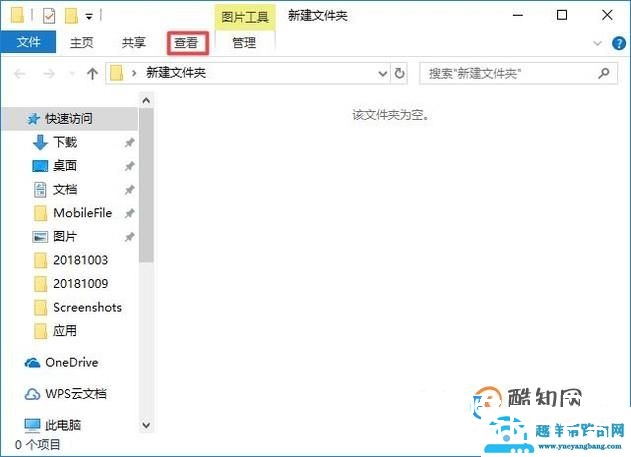This screenshot has height=457, width=631.
Task: Open the 管理 tab under 图片工具
Action: tap(244, 42)
